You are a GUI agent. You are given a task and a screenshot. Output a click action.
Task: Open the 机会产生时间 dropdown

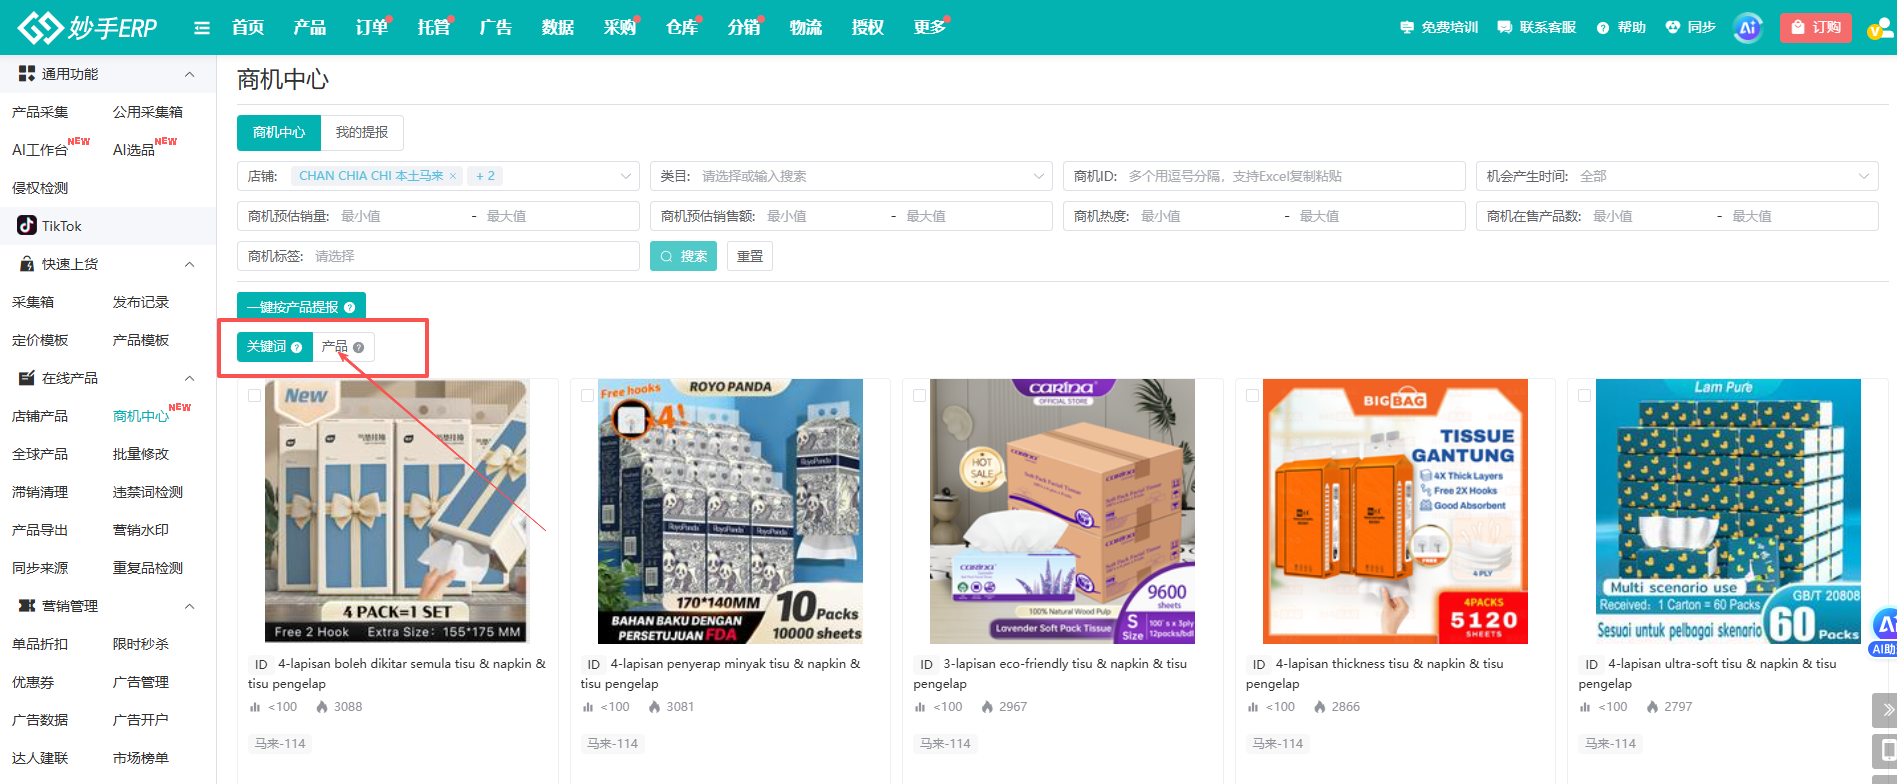click(1677, 176)
